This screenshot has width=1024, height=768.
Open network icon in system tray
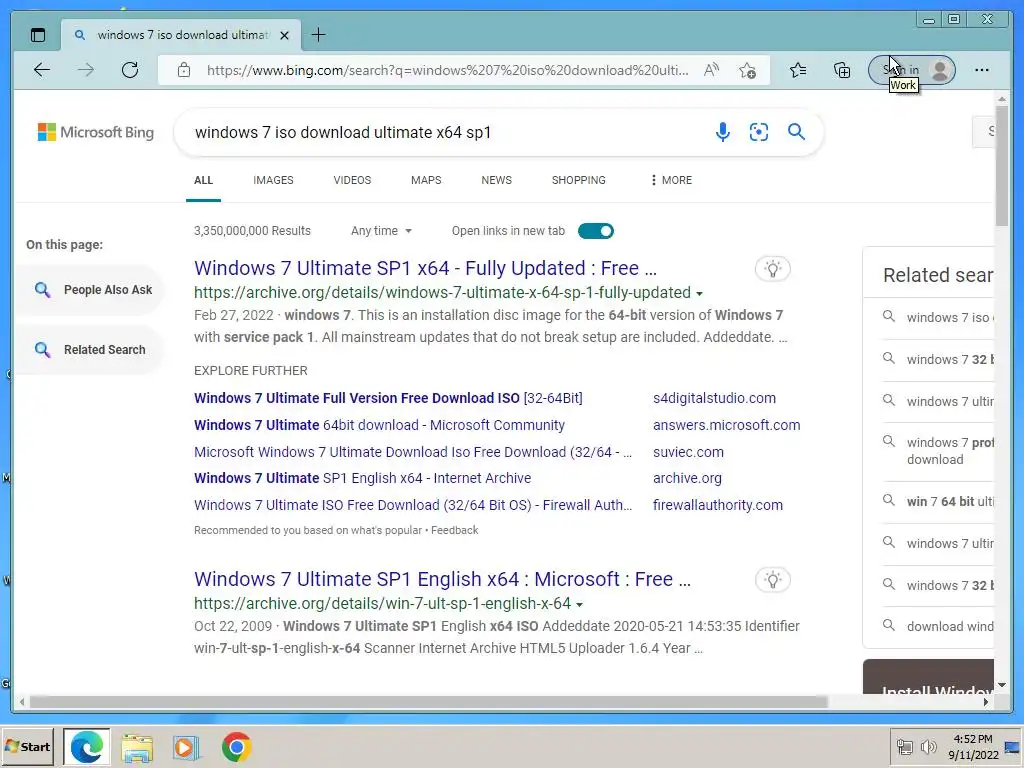tap(904, 746)
